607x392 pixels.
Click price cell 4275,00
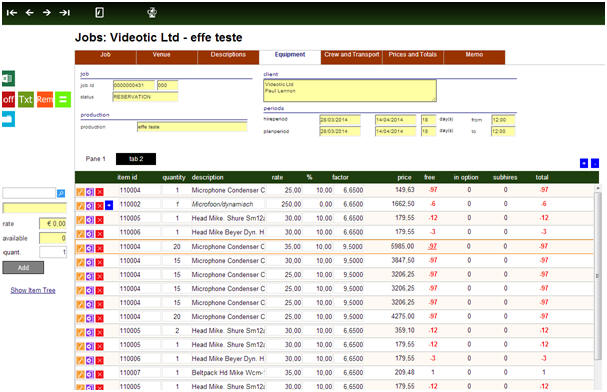403,317
